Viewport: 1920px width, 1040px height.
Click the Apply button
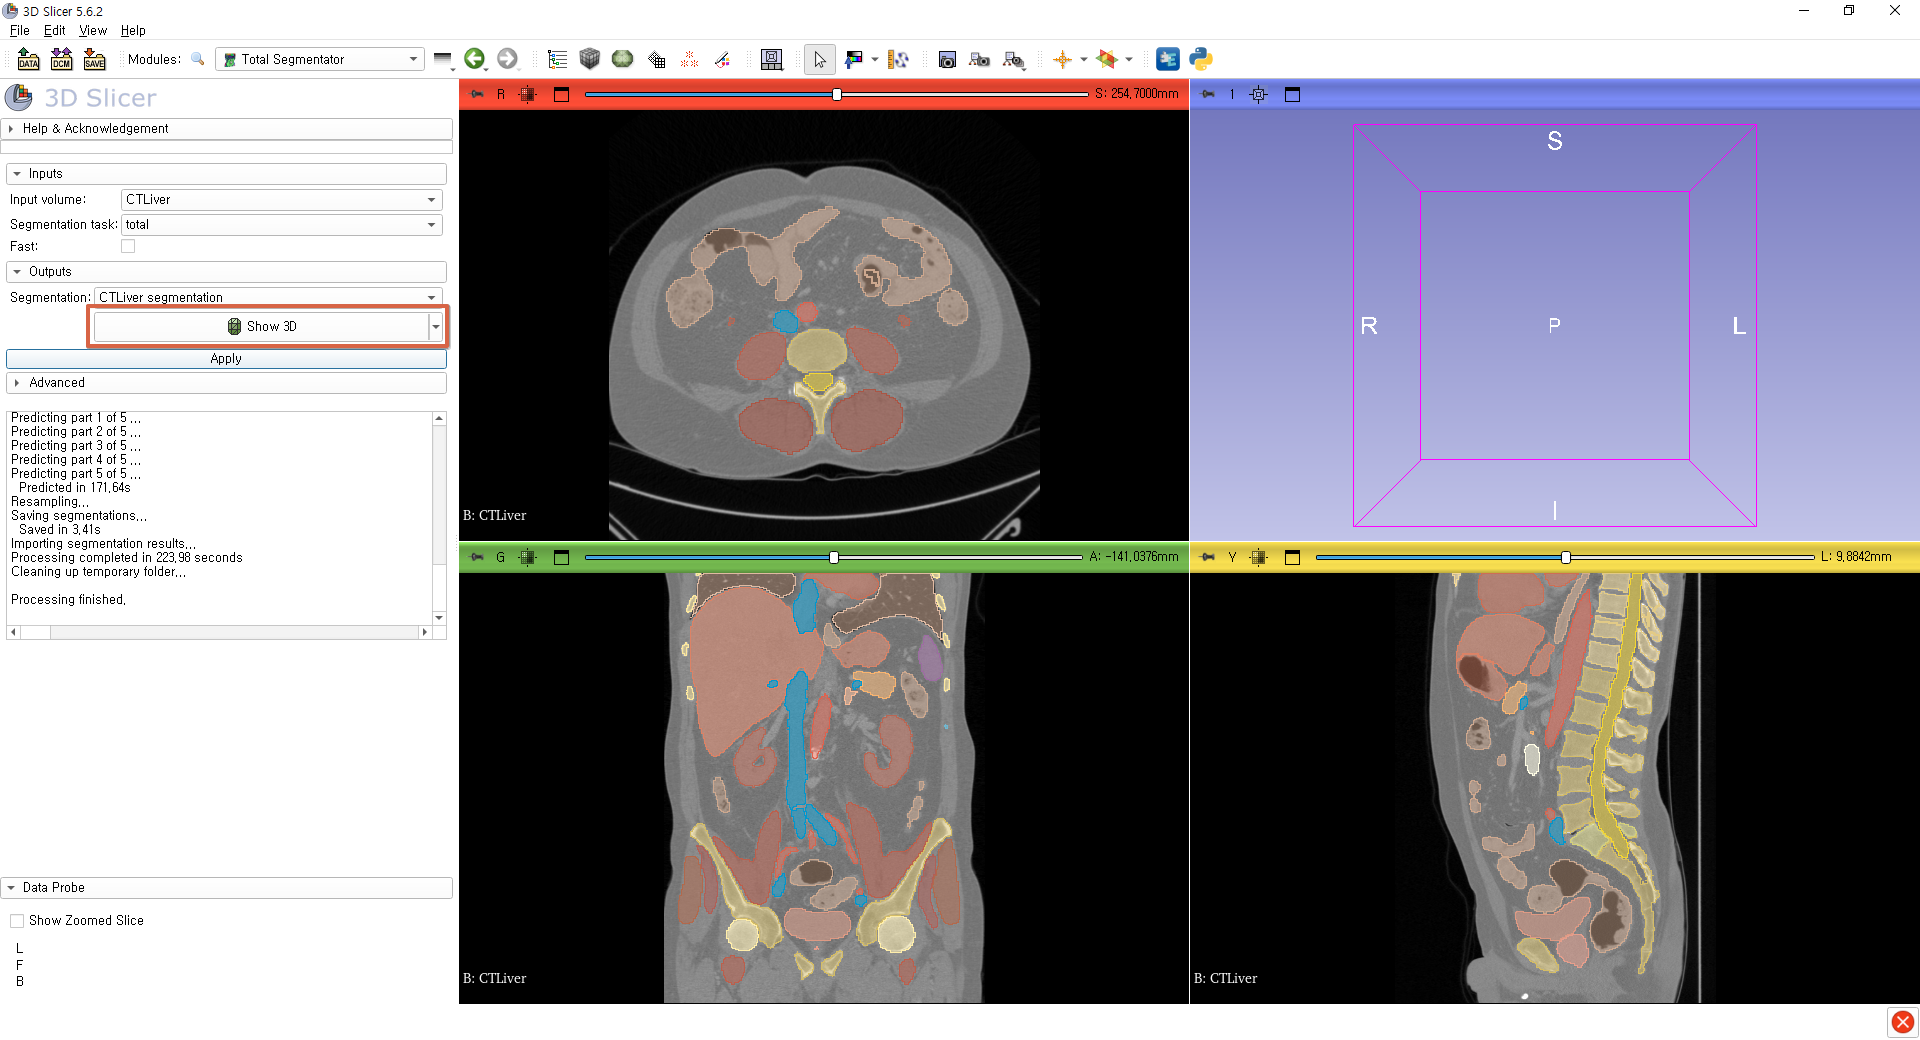(x=226, y=358)
